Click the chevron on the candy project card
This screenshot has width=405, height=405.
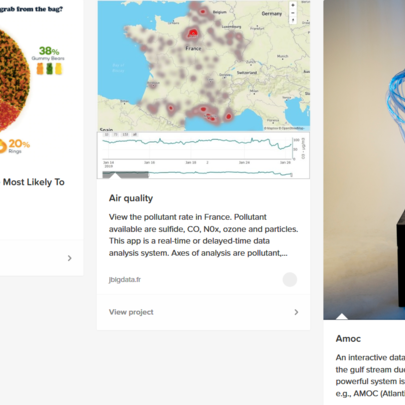point(69,258)
